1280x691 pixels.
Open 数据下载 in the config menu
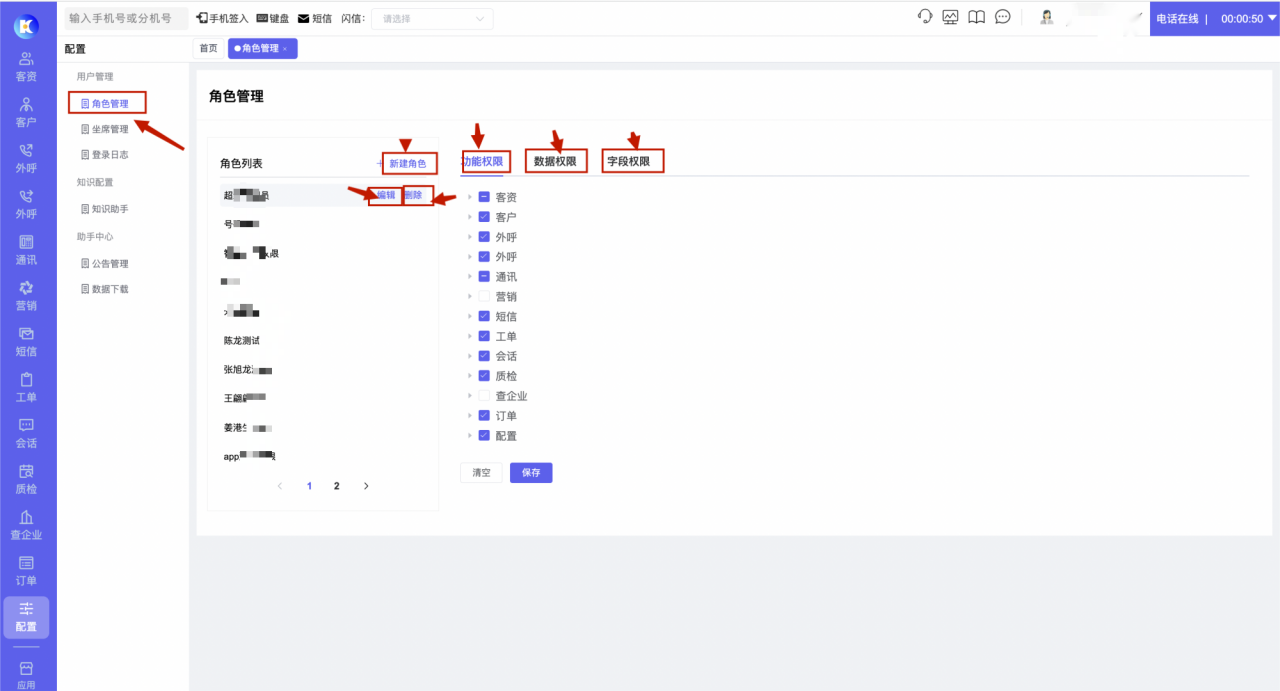click(x=104, y=289)
